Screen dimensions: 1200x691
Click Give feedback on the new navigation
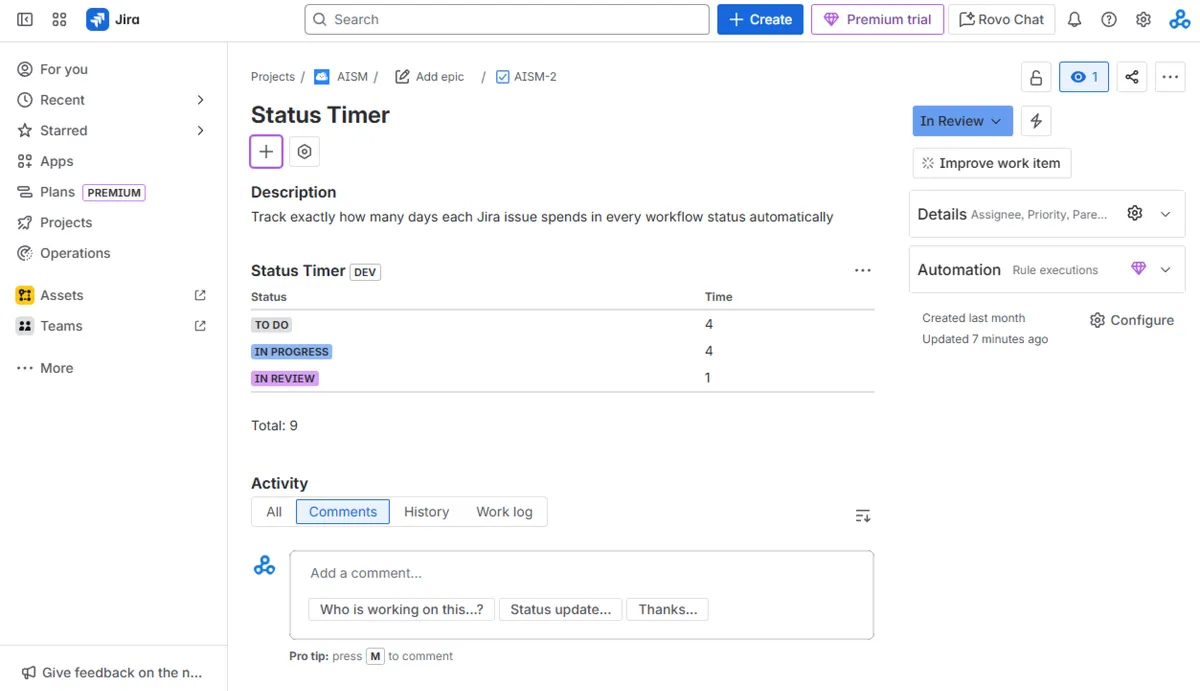pos(113,673)
